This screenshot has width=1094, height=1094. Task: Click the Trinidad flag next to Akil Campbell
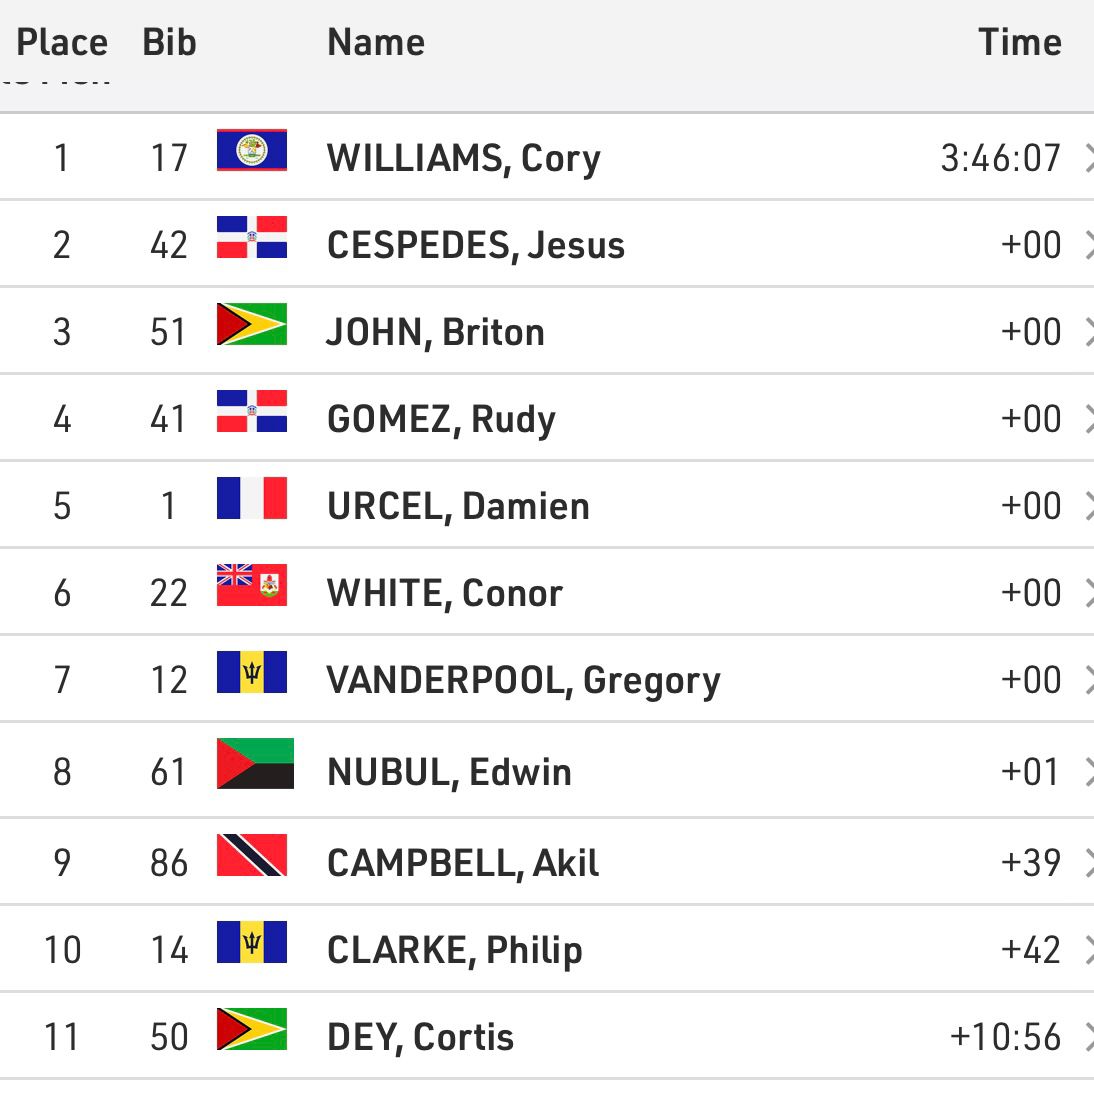pos(252,855)
